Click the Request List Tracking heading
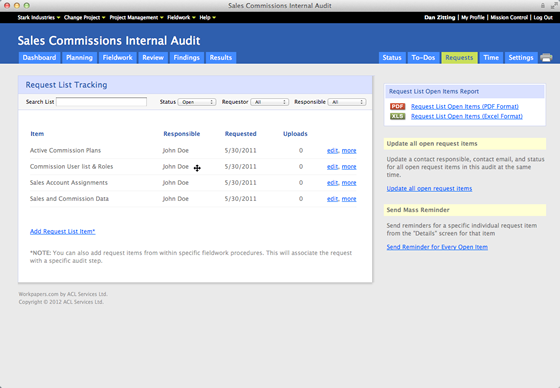 tap(66, 85)
